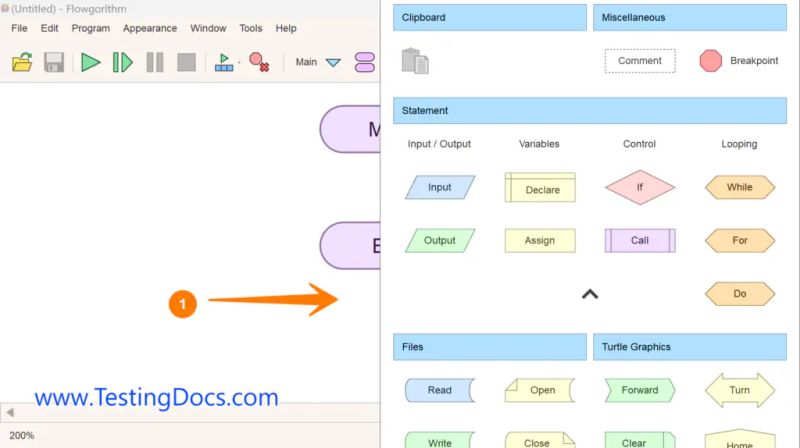Click the Step run icon
This screenshot has height=448, width=800.
(122, 62)
